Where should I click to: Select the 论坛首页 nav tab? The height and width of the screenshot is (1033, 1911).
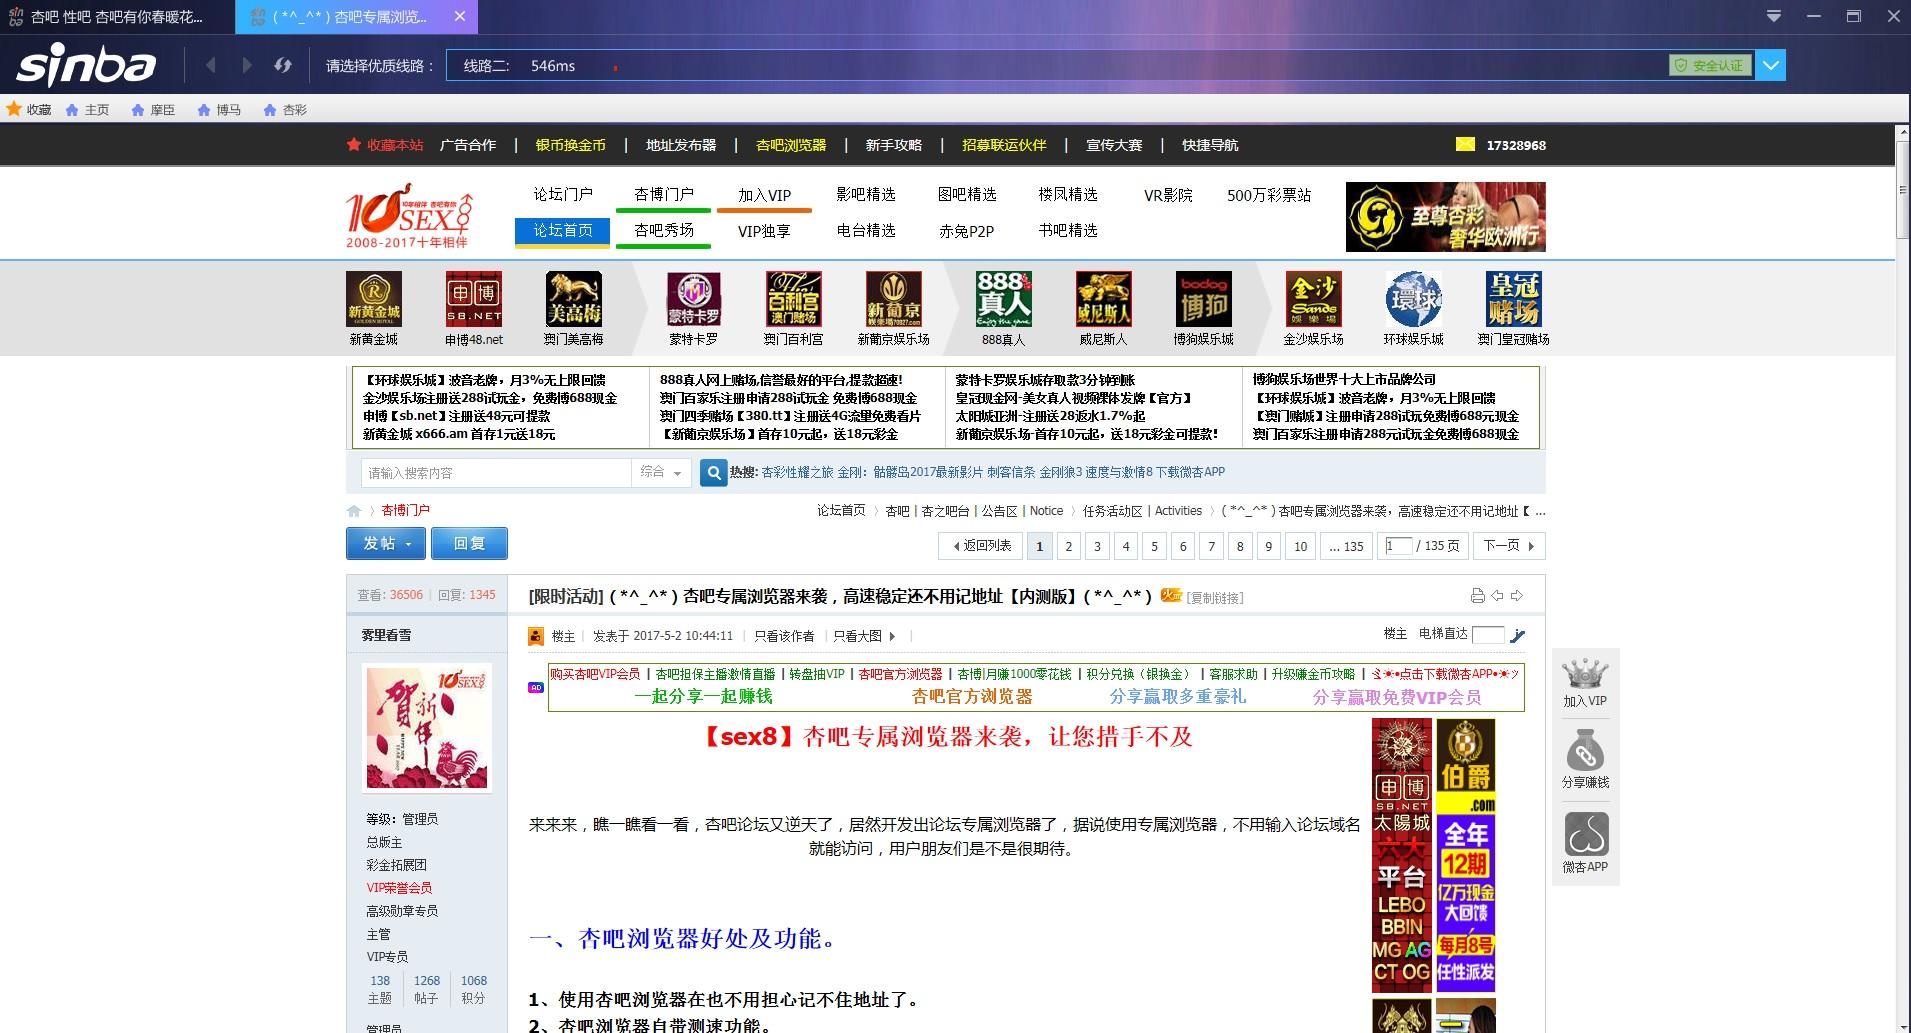click(x=563, y=231)
